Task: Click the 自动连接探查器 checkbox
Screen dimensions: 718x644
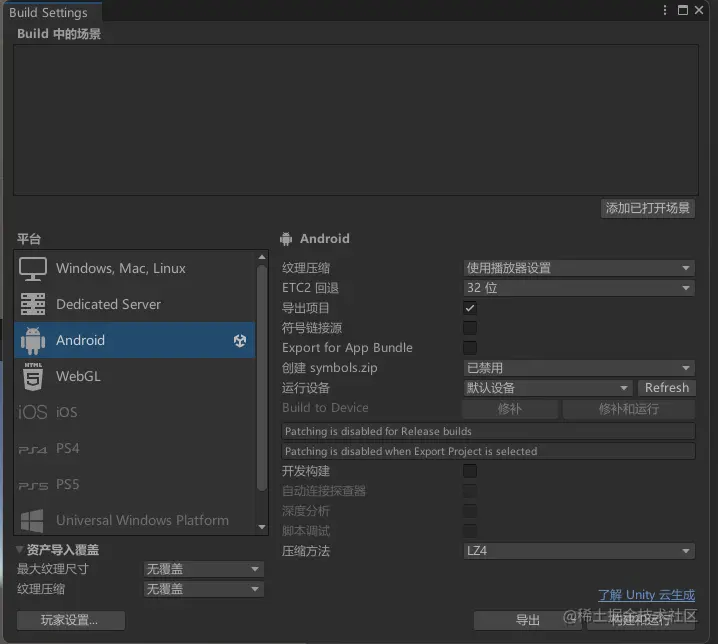Action: [x=470, y=491]
